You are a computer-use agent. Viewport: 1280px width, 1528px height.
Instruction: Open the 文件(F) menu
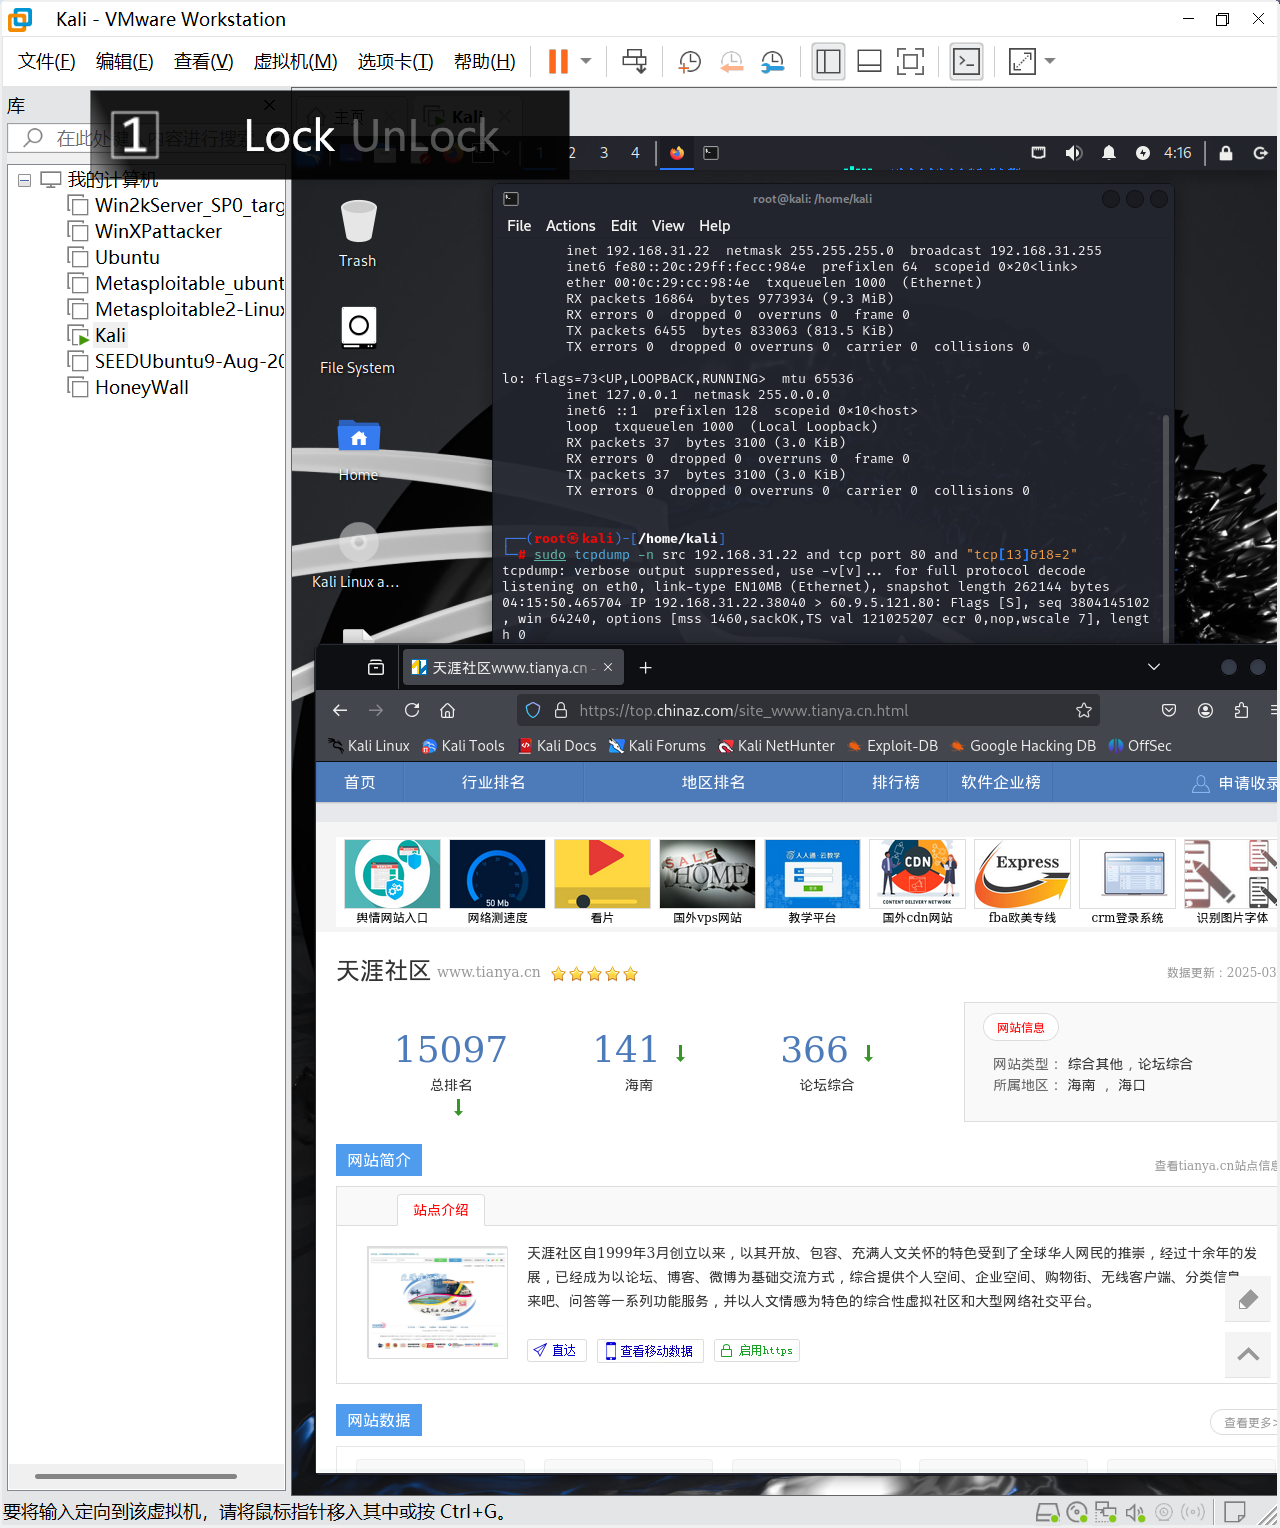click(x=47, y=61)
